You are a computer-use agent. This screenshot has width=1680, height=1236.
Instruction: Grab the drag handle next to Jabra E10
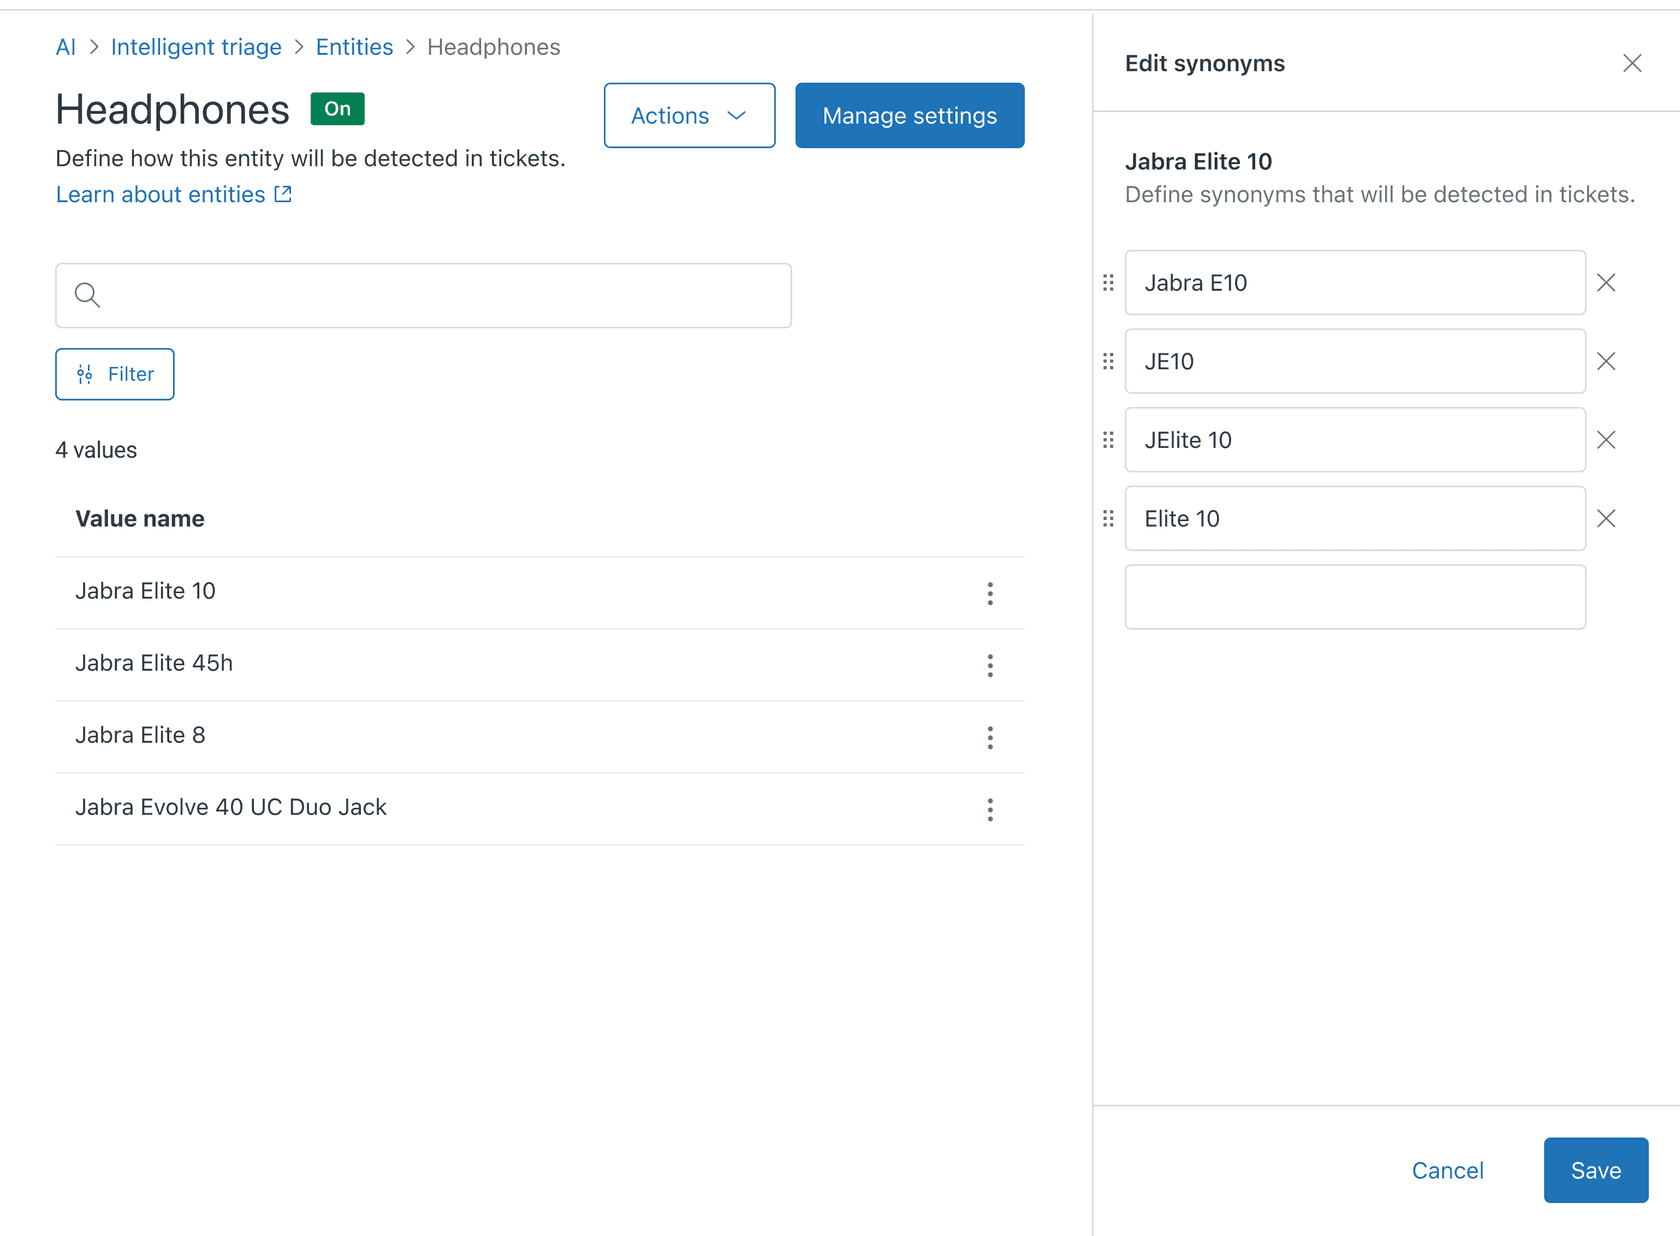click(x=1107, y=283)
